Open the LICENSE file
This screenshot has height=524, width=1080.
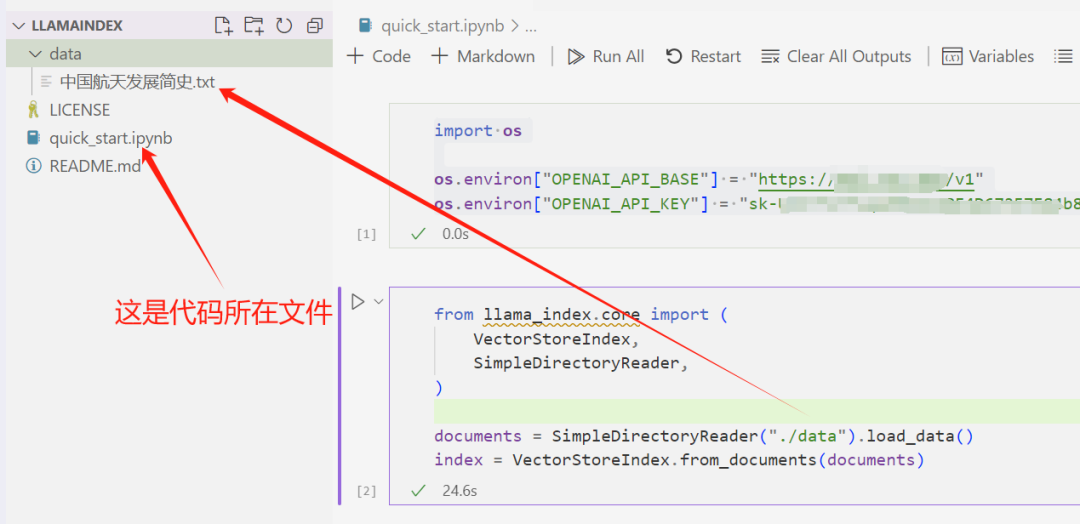click(79, 110)
